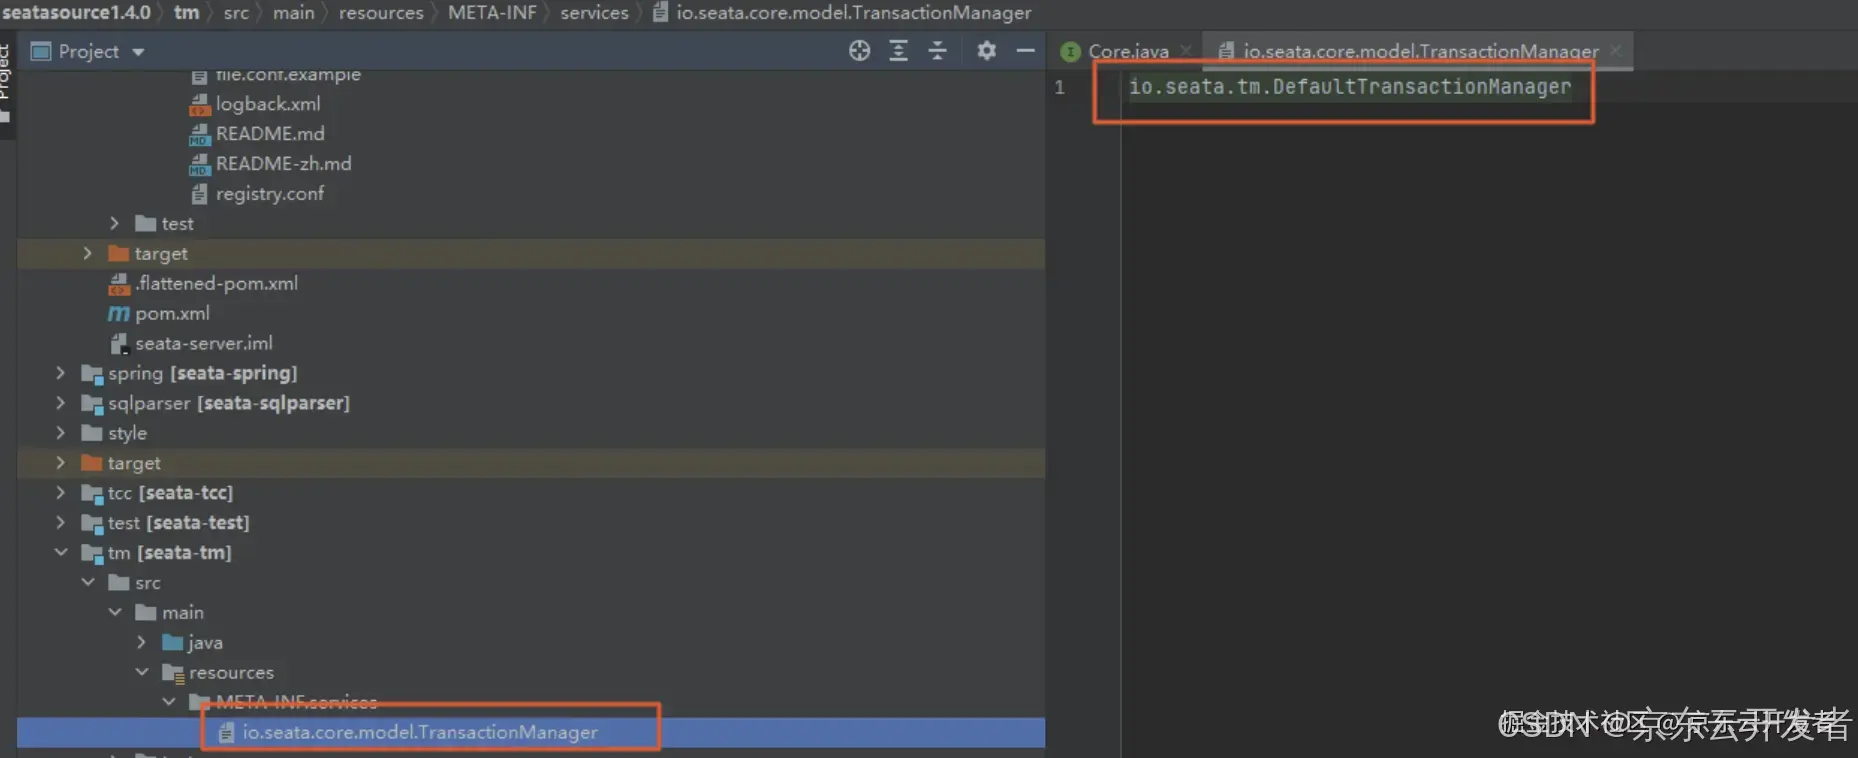Viewport: 1858px width, 758px height.
Task: Click the registry.conf file icon
Action: pyautogui.click(x=200, y=194)
